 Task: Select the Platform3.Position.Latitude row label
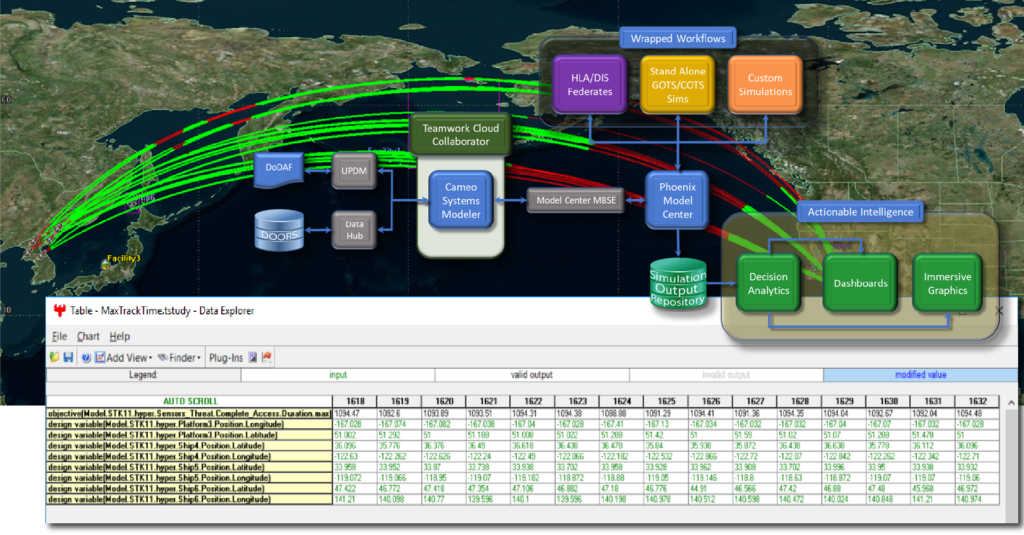(189, 435)
